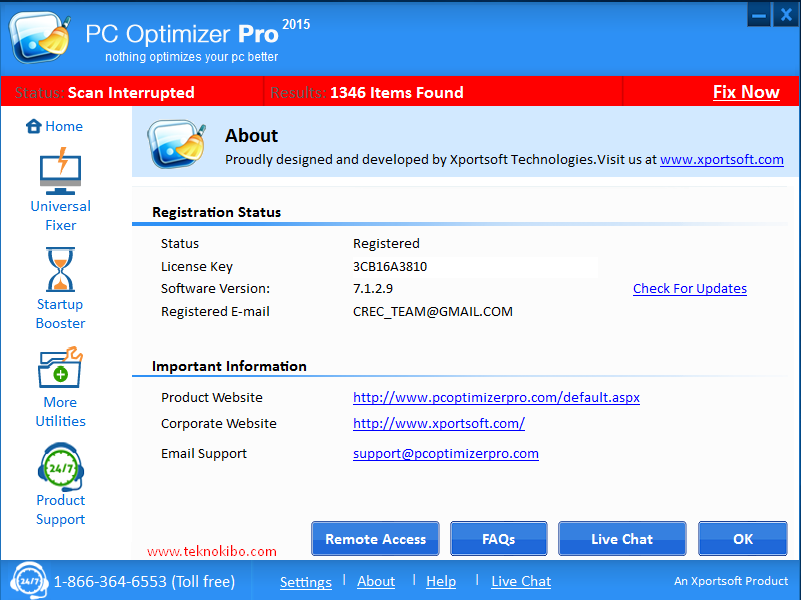Click the Startup Booster hourglass icon
Screen dimensions: 801x600
pos(60,270)
